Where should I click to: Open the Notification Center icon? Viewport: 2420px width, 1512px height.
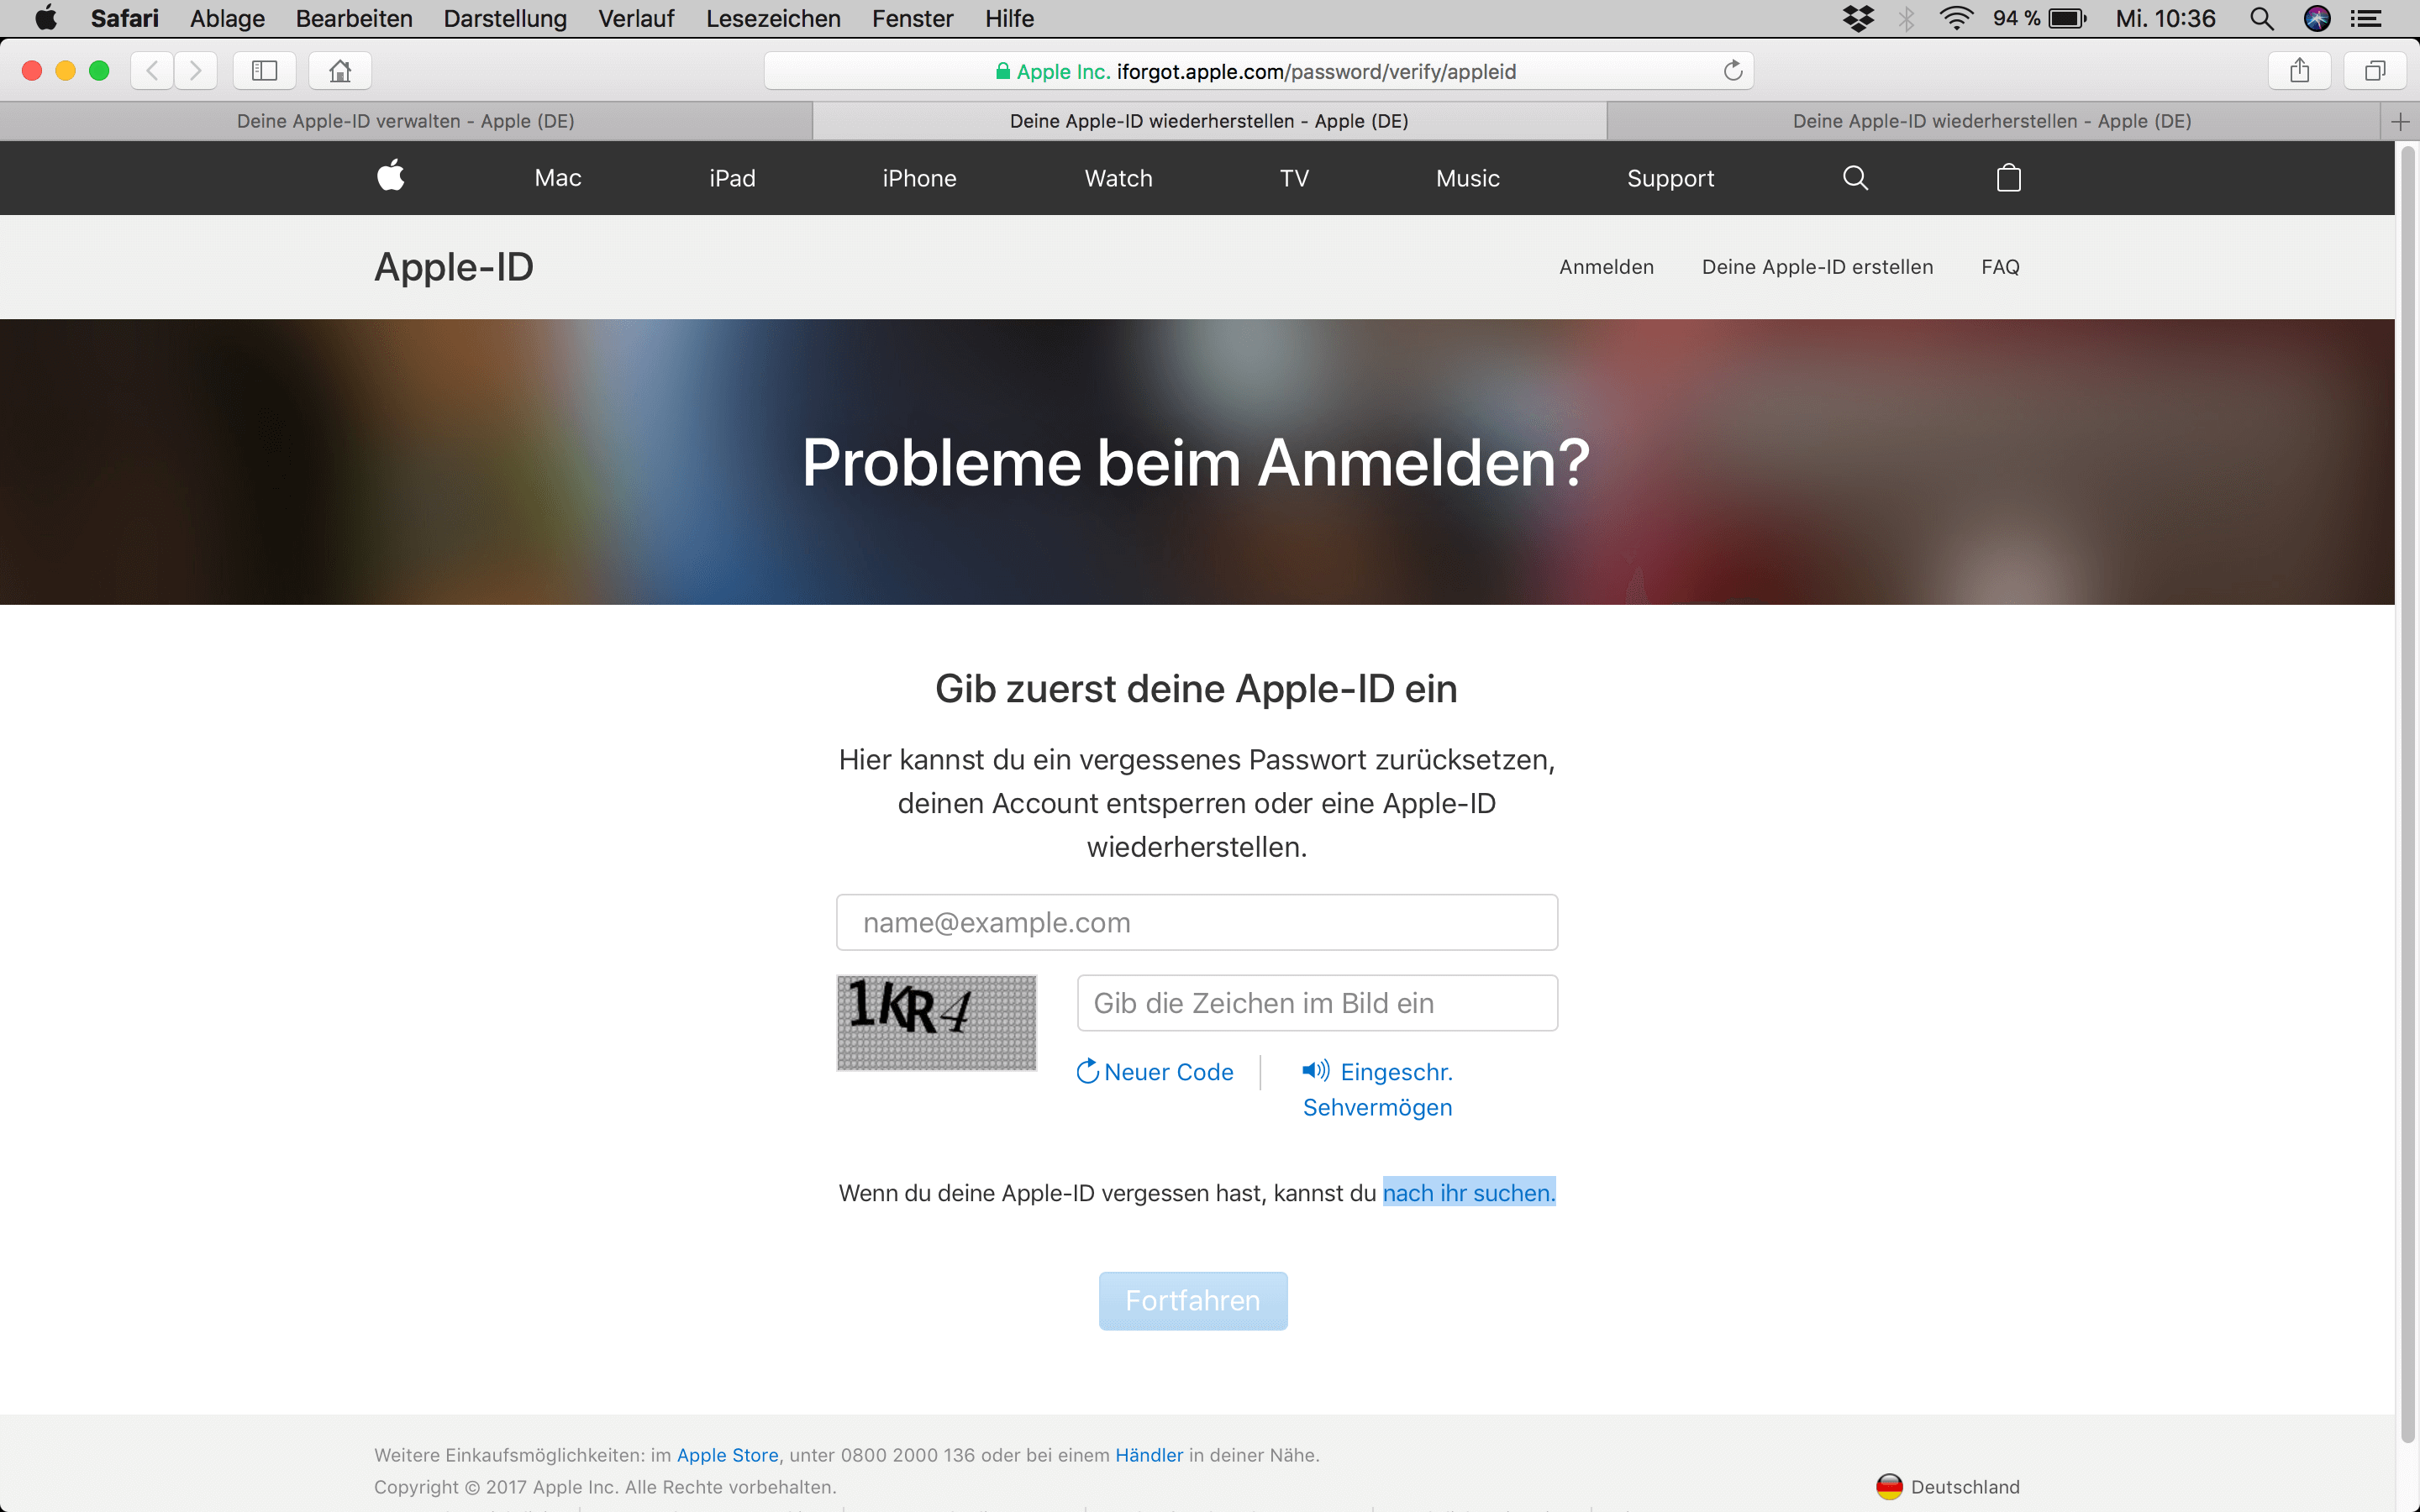point(2365,18)
